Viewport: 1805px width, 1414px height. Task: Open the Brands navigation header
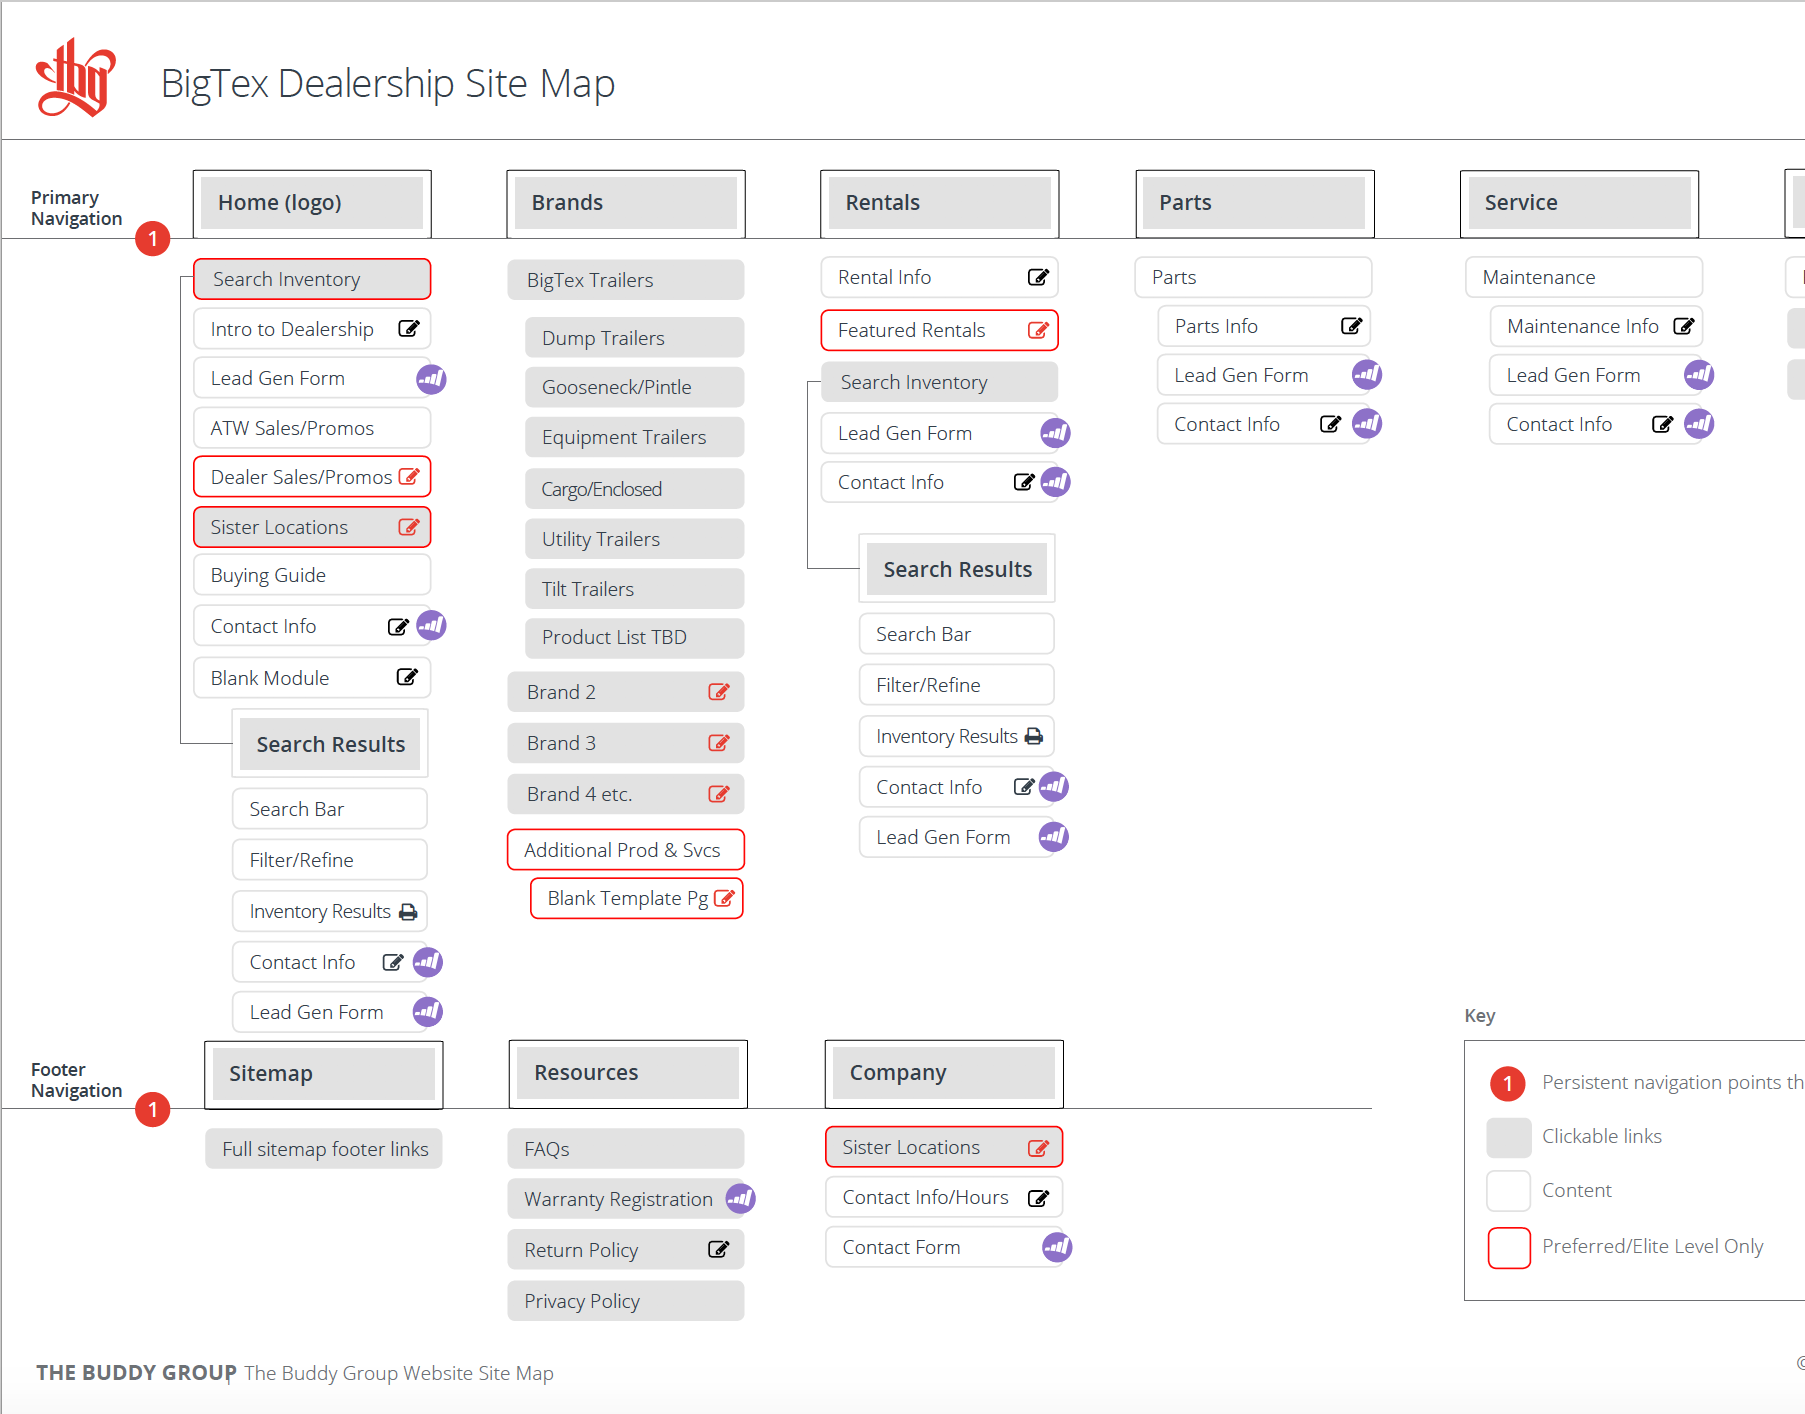626,203
